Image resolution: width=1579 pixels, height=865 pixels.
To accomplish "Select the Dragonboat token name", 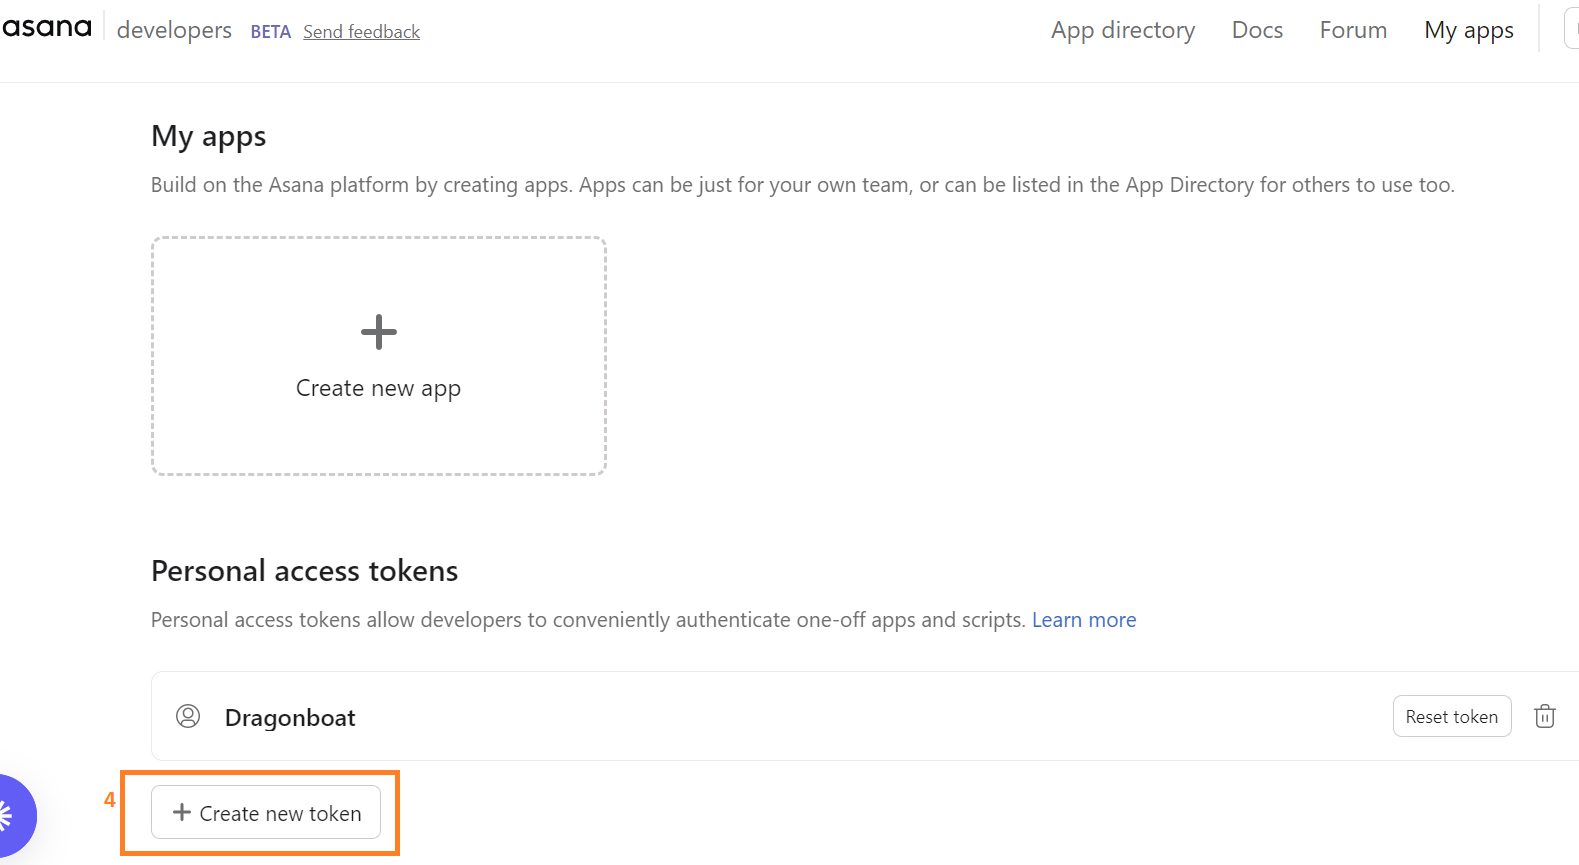I will 290,718.
